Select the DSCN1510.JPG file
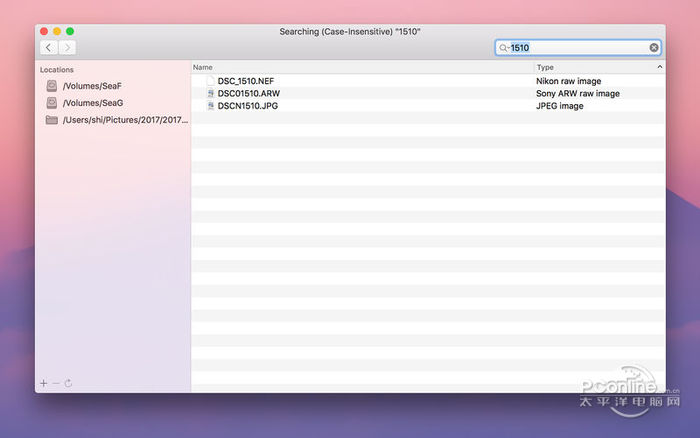Viewport: 700px width, 438px height. click(x=248, y=106)
